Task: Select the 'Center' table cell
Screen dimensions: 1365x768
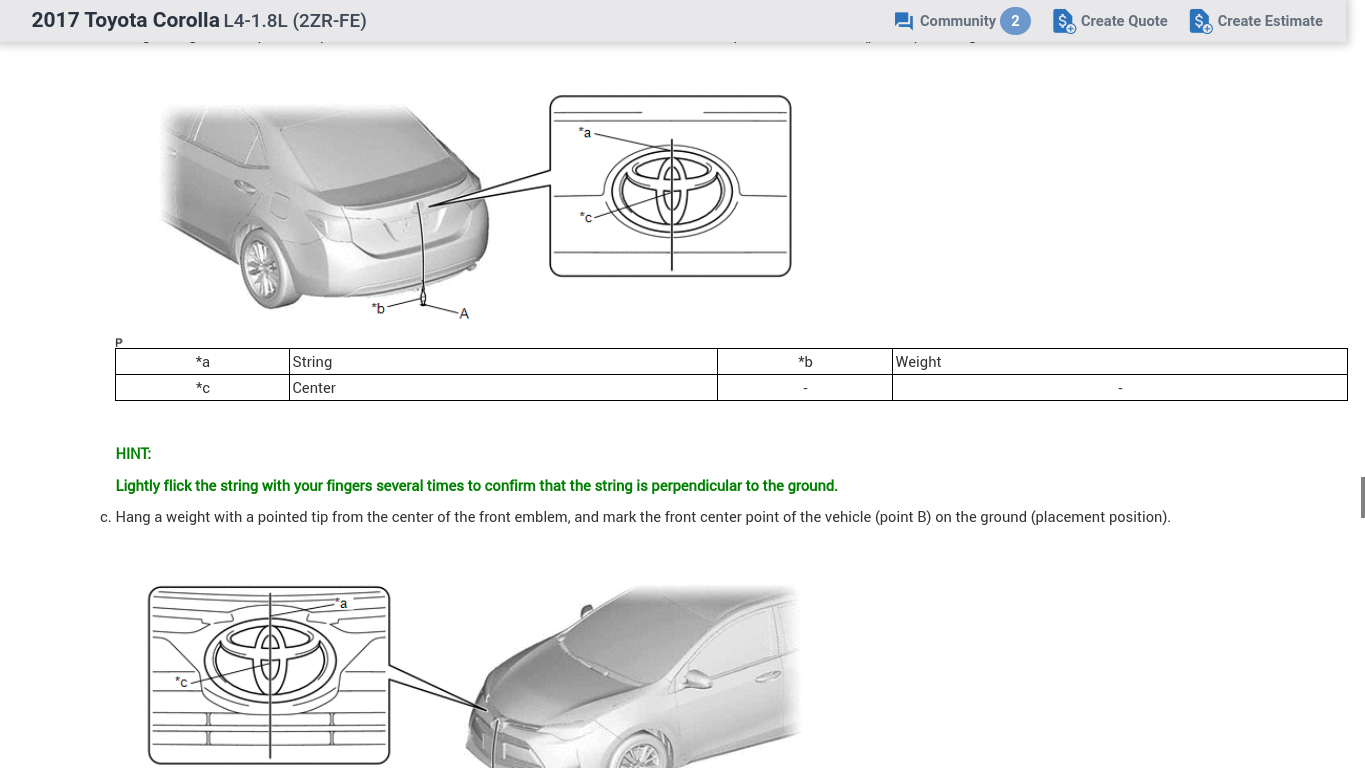Action: click(x=503, y=388)
